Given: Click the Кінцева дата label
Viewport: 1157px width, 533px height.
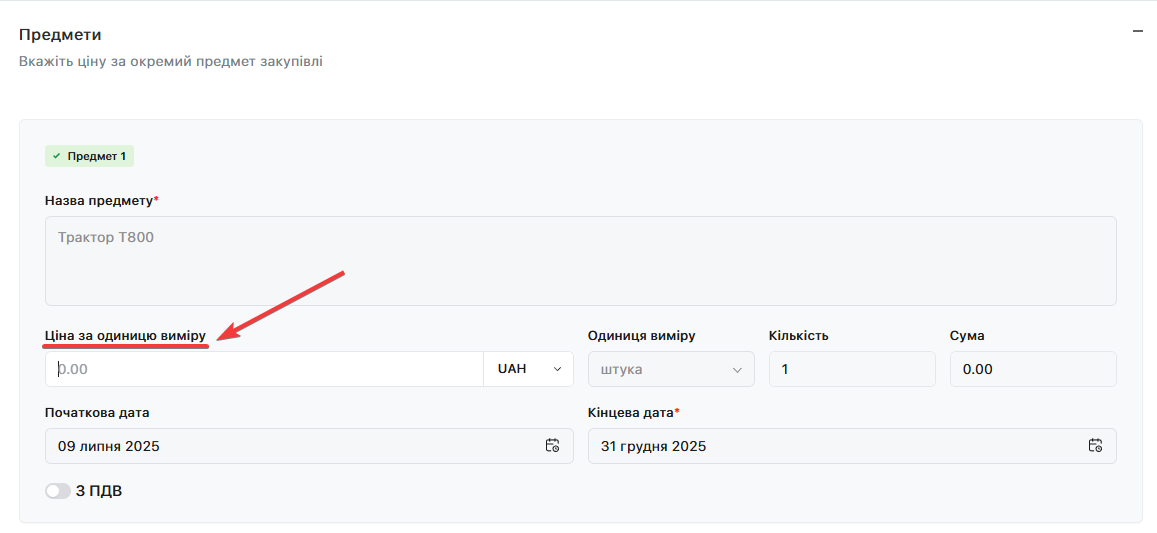Looking at the screenshot, I should pos(630,412).
